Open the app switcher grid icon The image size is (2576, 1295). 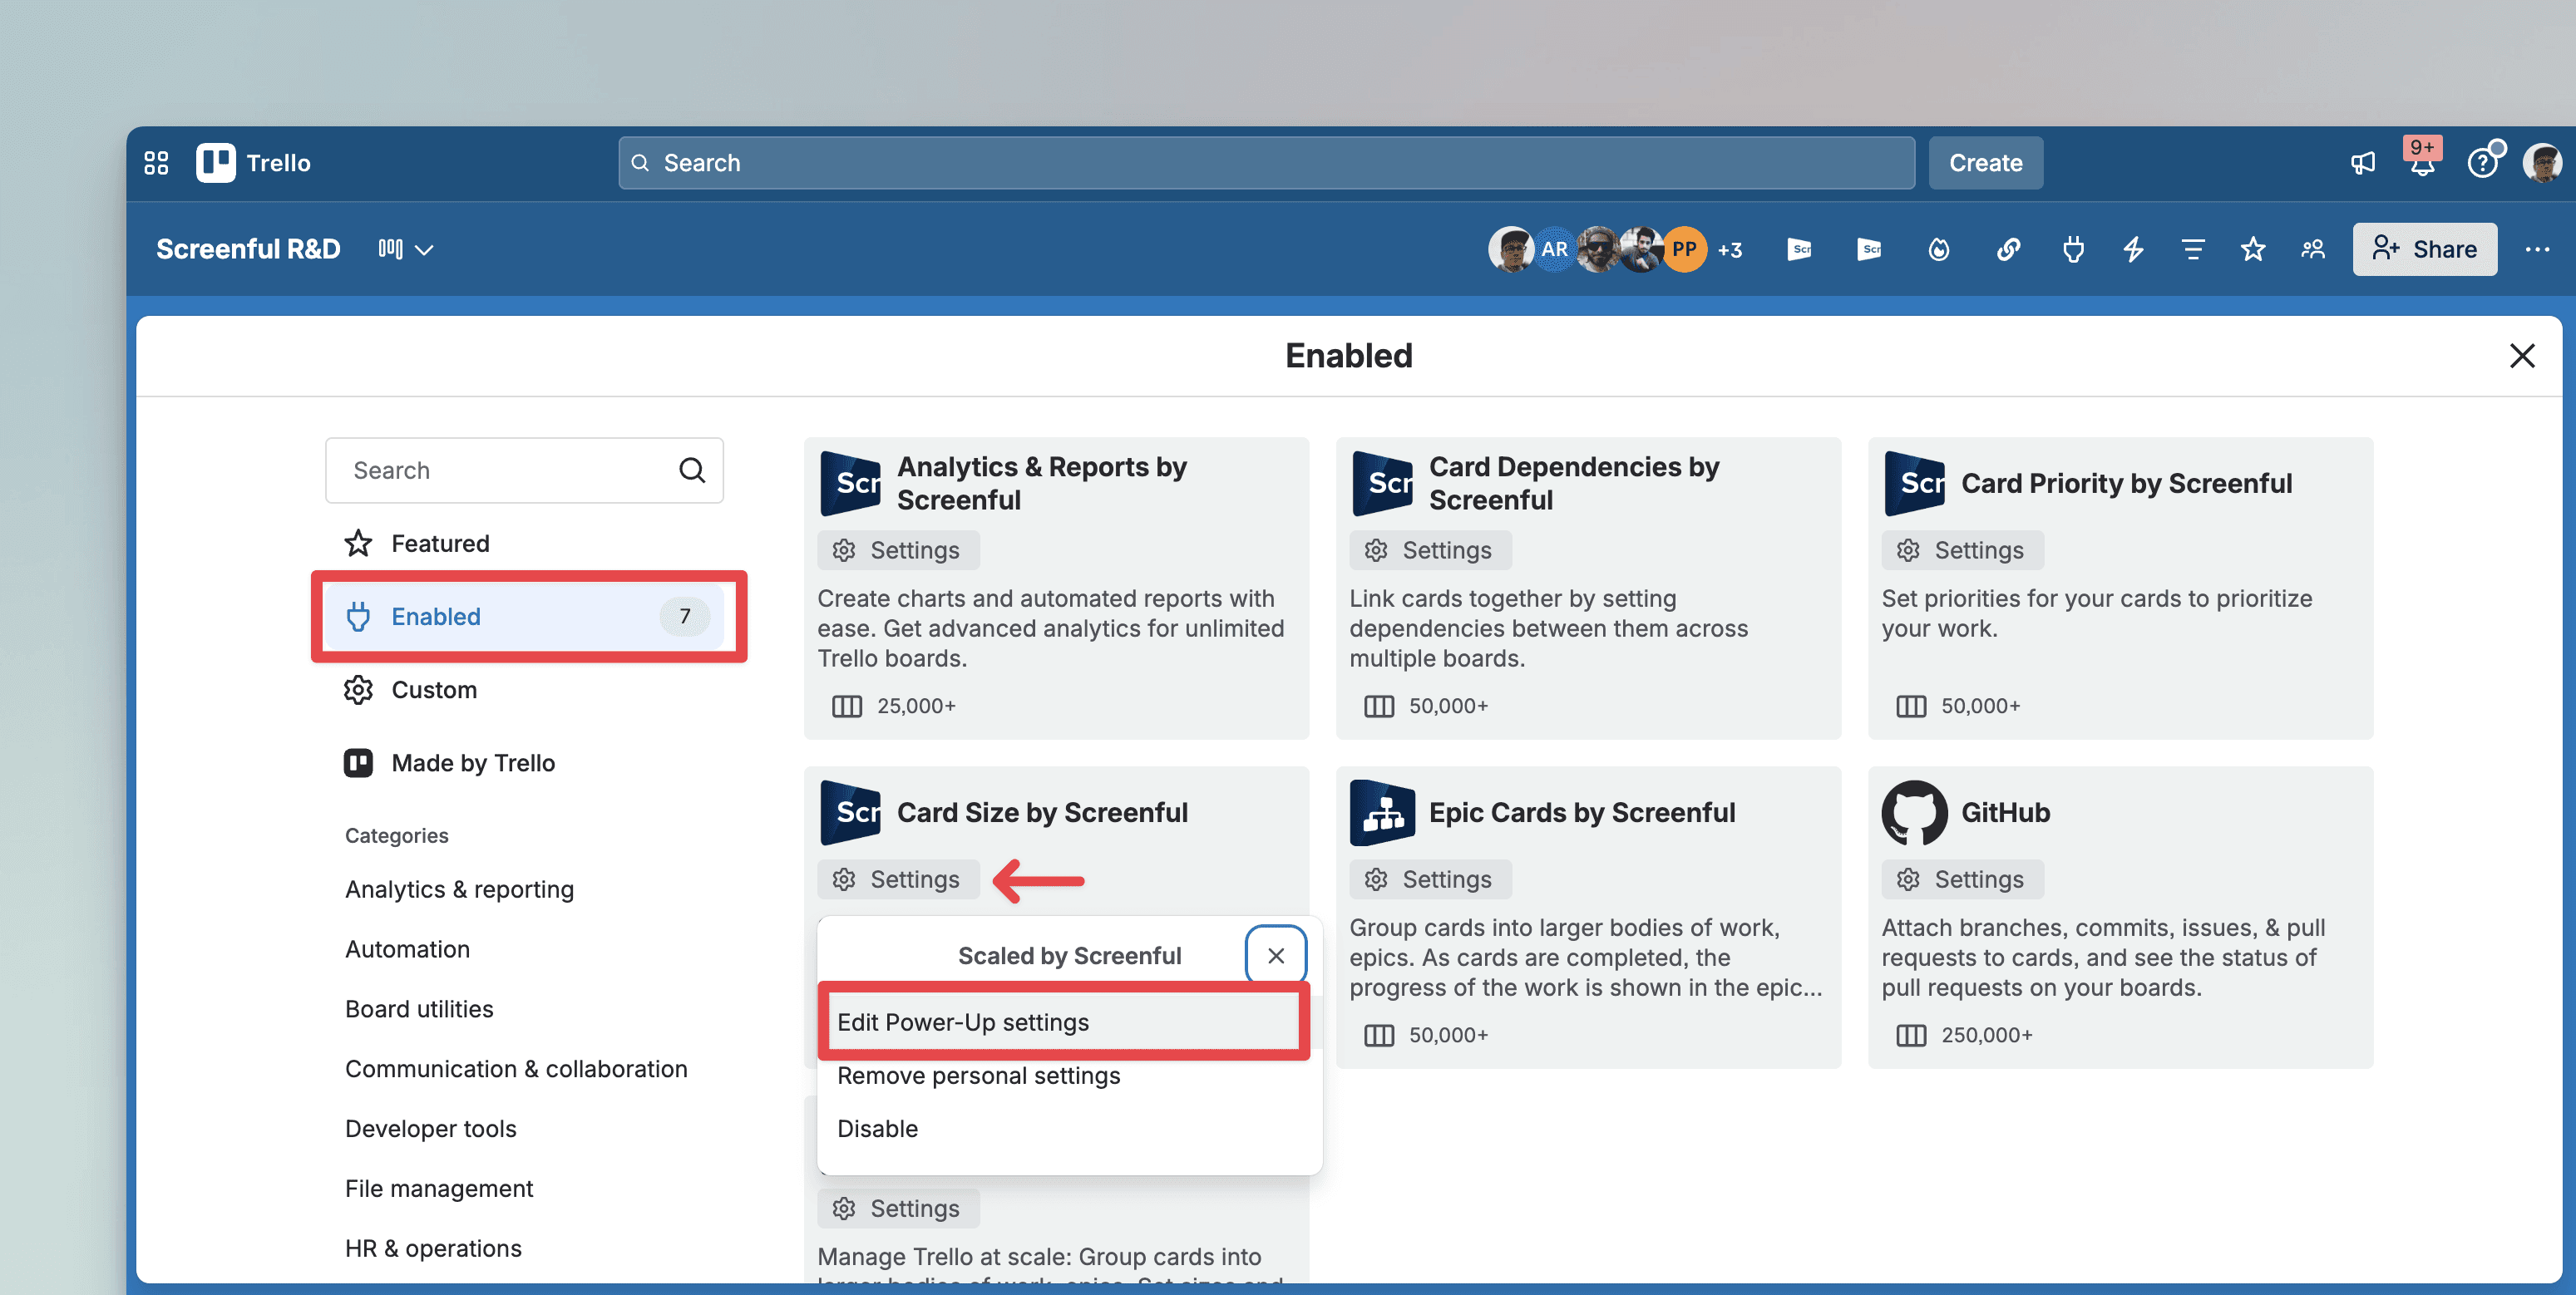pos(156,163)
